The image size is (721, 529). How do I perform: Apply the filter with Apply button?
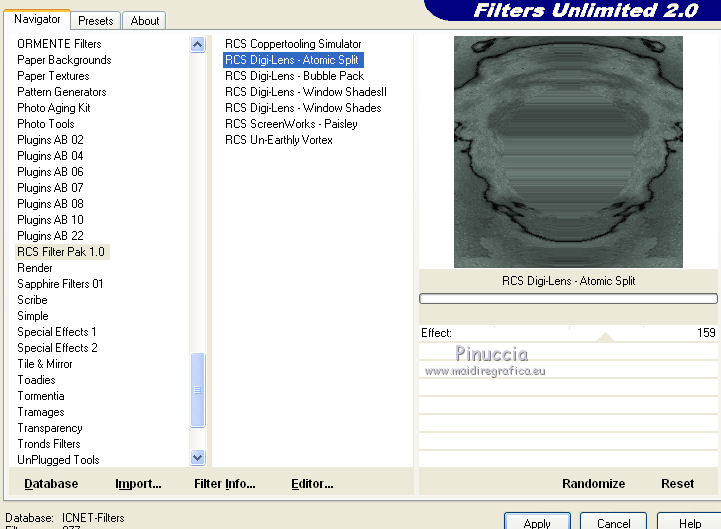click(x=537, y=522)
